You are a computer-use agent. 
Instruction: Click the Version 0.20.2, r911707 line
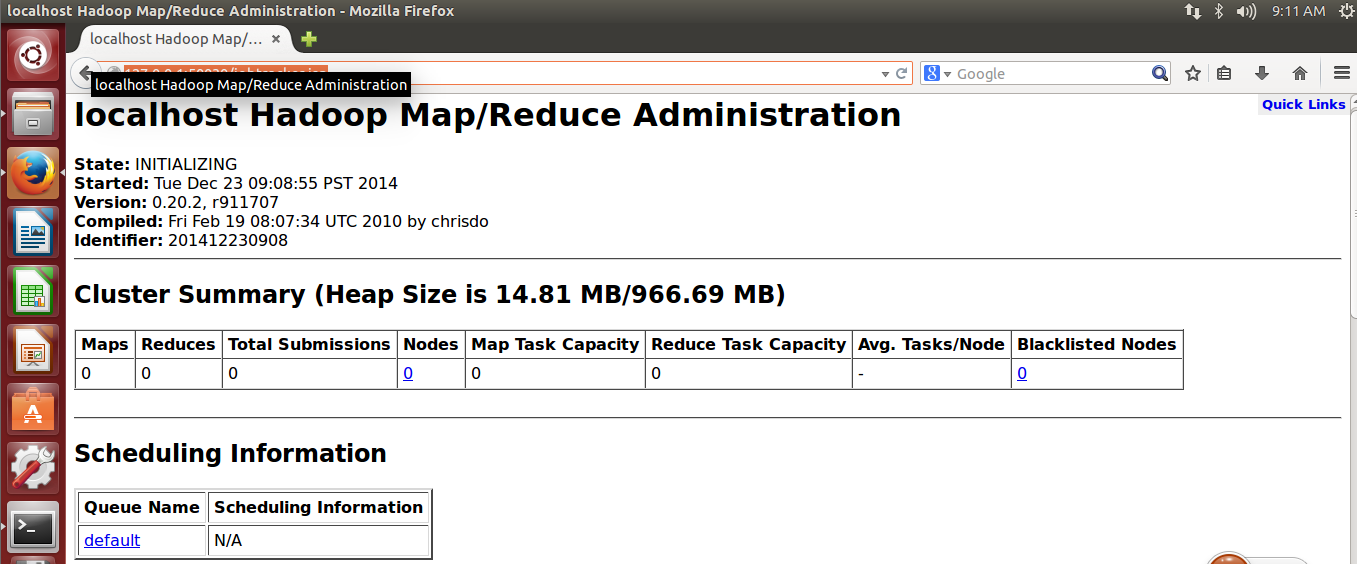(x=176, y=202)
